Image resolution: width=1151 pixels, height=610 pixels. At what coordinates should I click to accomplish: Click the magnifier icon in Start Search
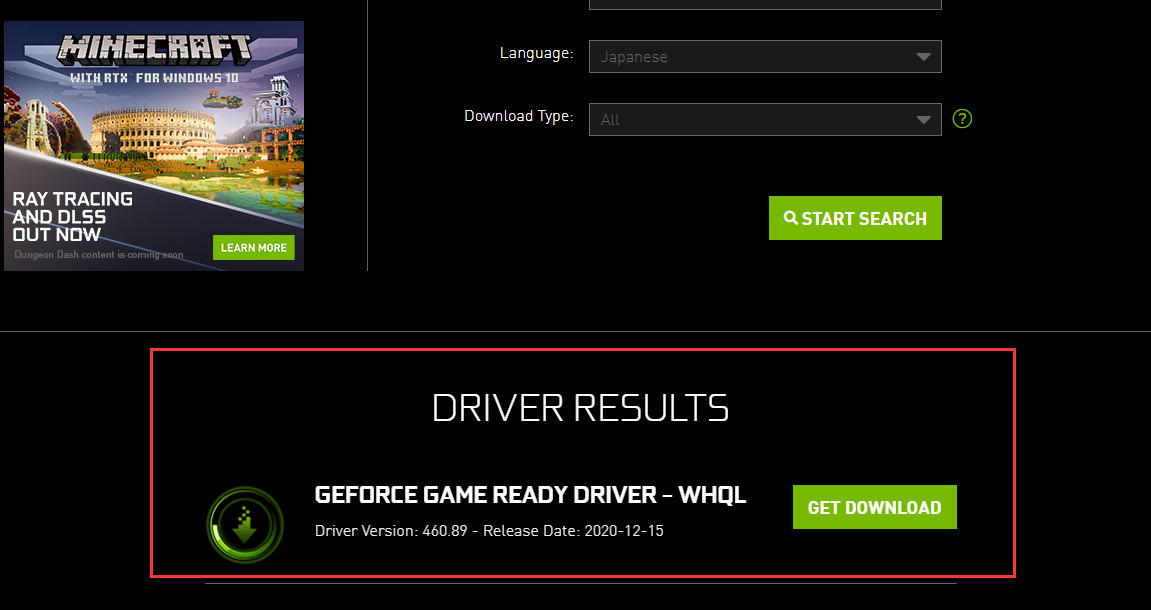coord(791,218)
